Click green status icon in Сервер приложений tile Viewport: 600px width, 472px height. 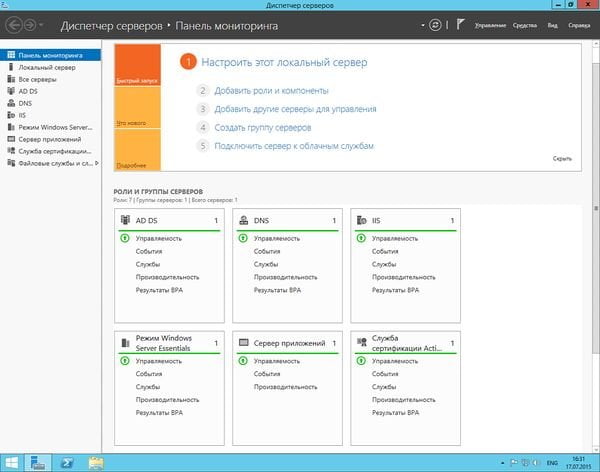pos(243,361)
